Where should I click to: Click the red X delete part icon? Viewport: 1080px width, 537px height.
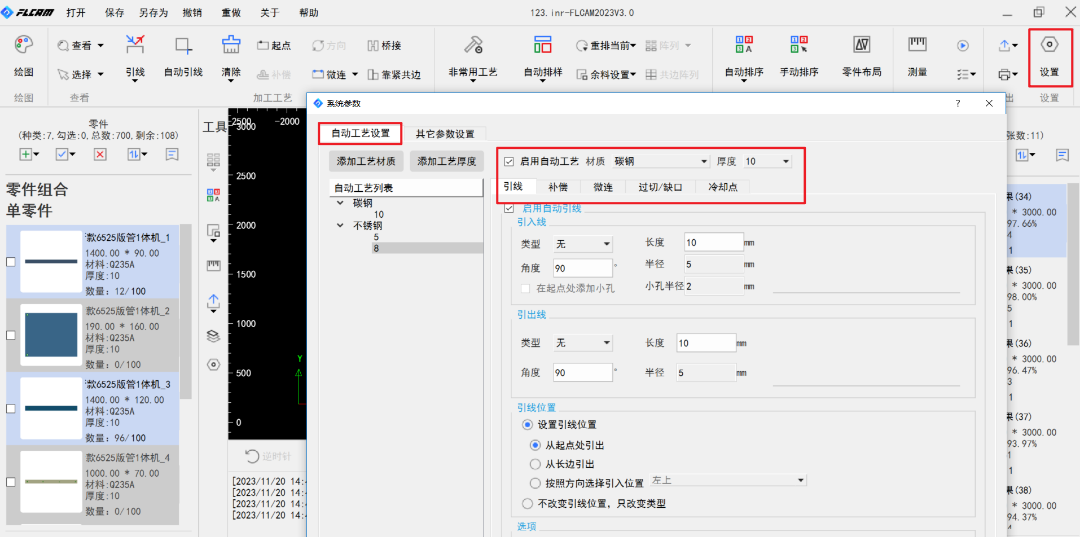(100, 154)
